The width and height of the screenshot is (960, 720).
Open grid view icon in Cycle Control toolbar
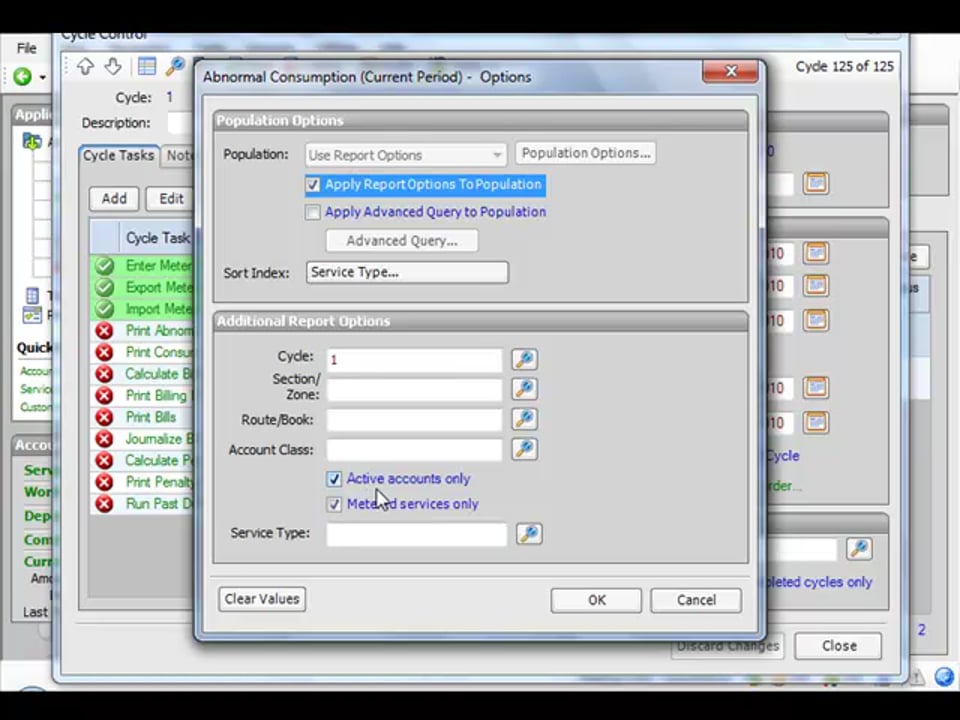147,66
